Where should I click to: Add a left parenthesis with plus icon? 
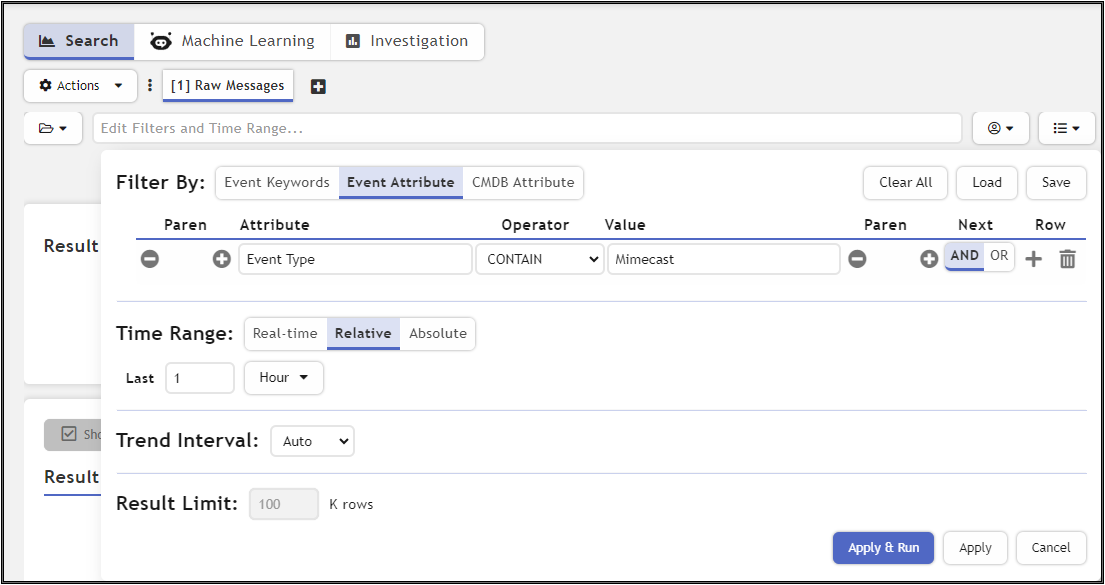pos(221,259)
